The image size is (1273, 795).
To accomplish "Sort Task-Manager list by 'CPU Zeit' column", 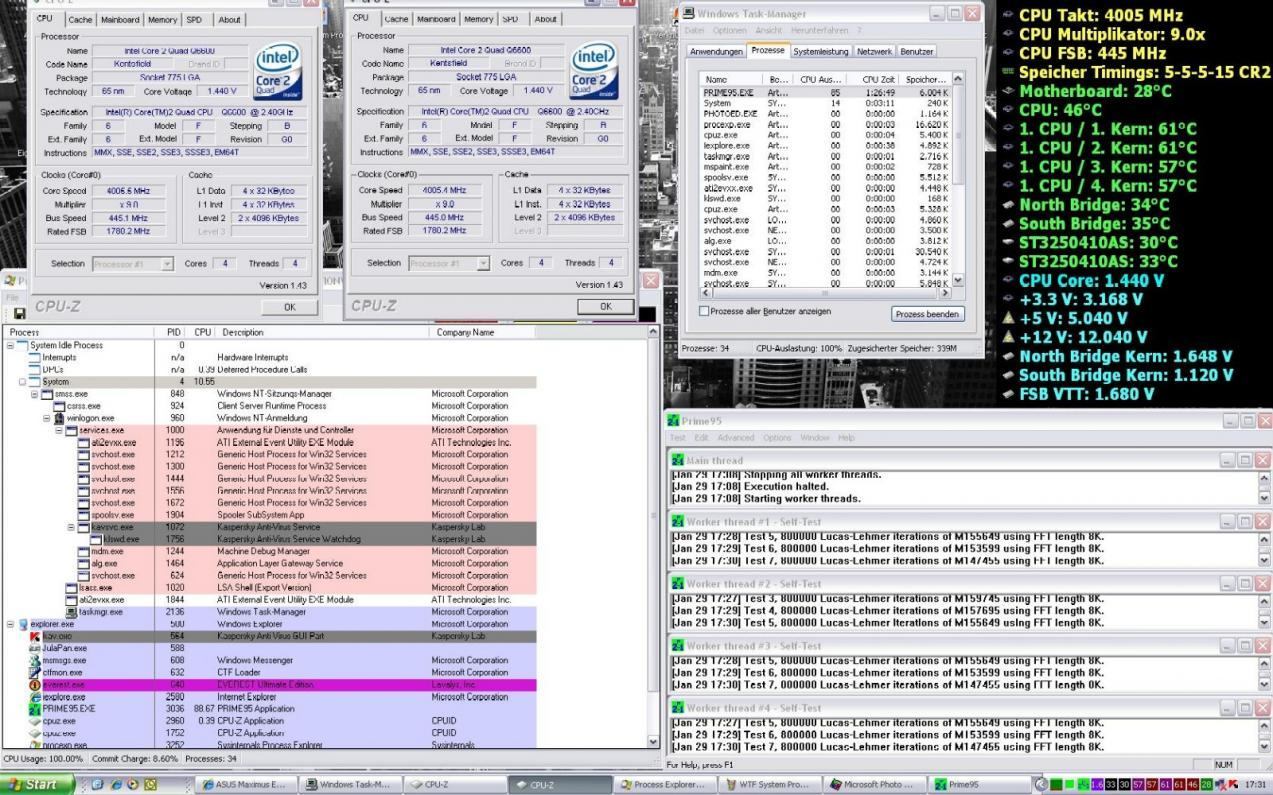I will tap(875, 78).
